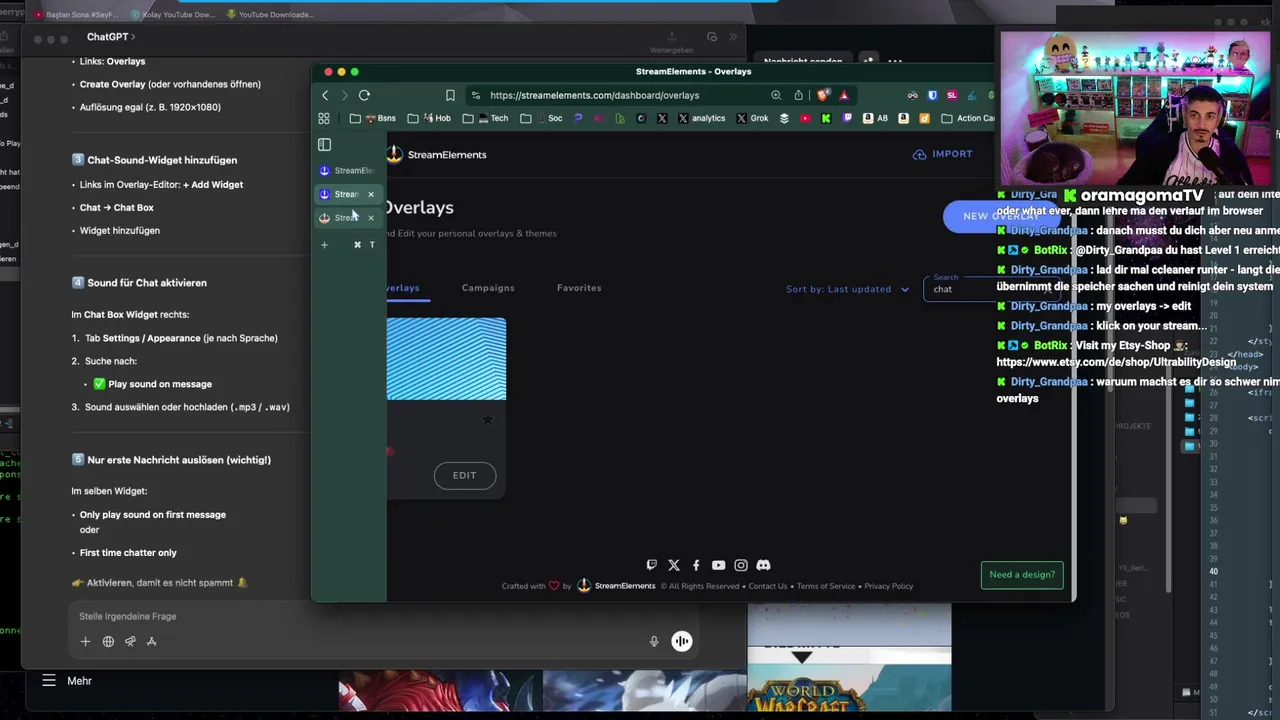The height and width of the screenshot is (720, 1280).
Task: Click the X icon in the footer
Action: pos(674,565)
